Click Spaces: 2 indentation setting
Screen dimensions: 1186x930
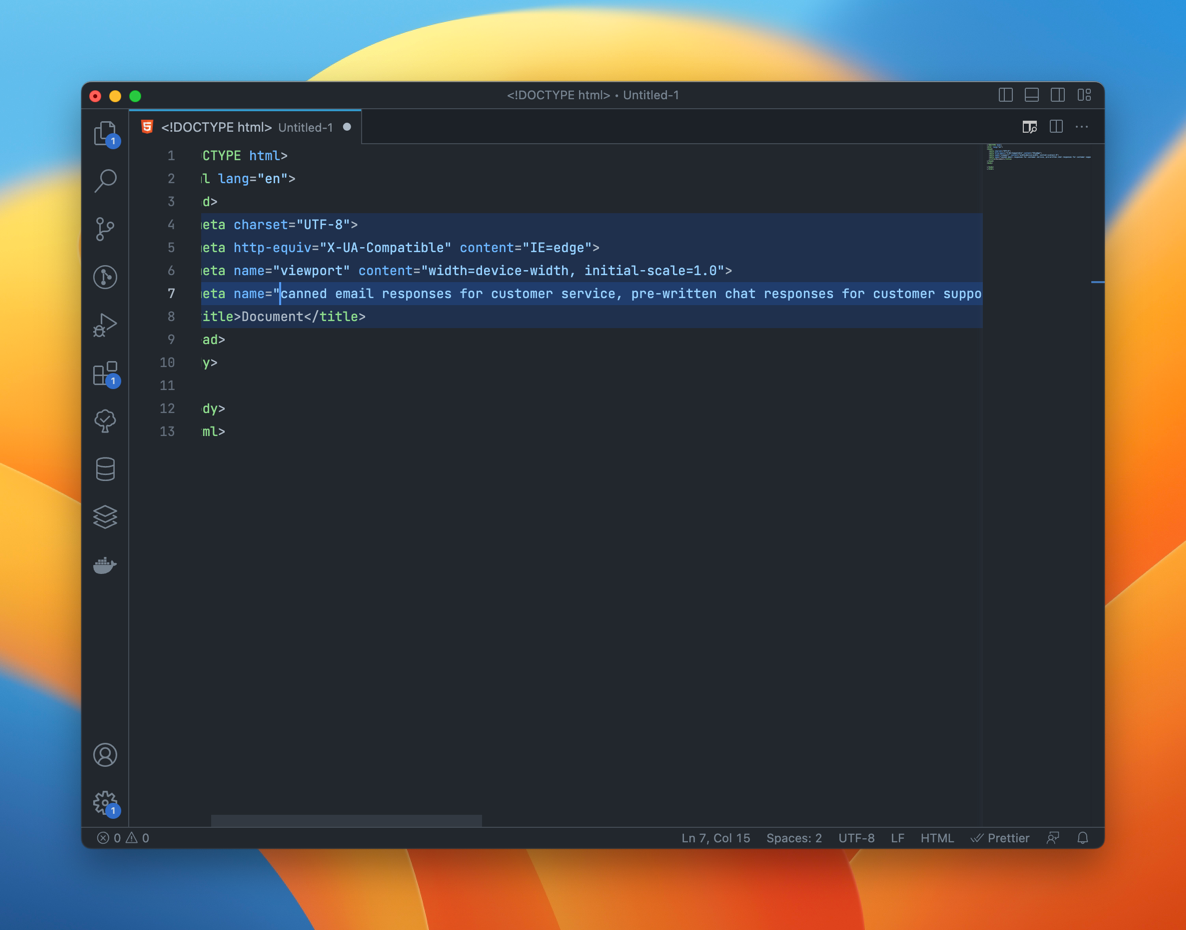(794, 838)
